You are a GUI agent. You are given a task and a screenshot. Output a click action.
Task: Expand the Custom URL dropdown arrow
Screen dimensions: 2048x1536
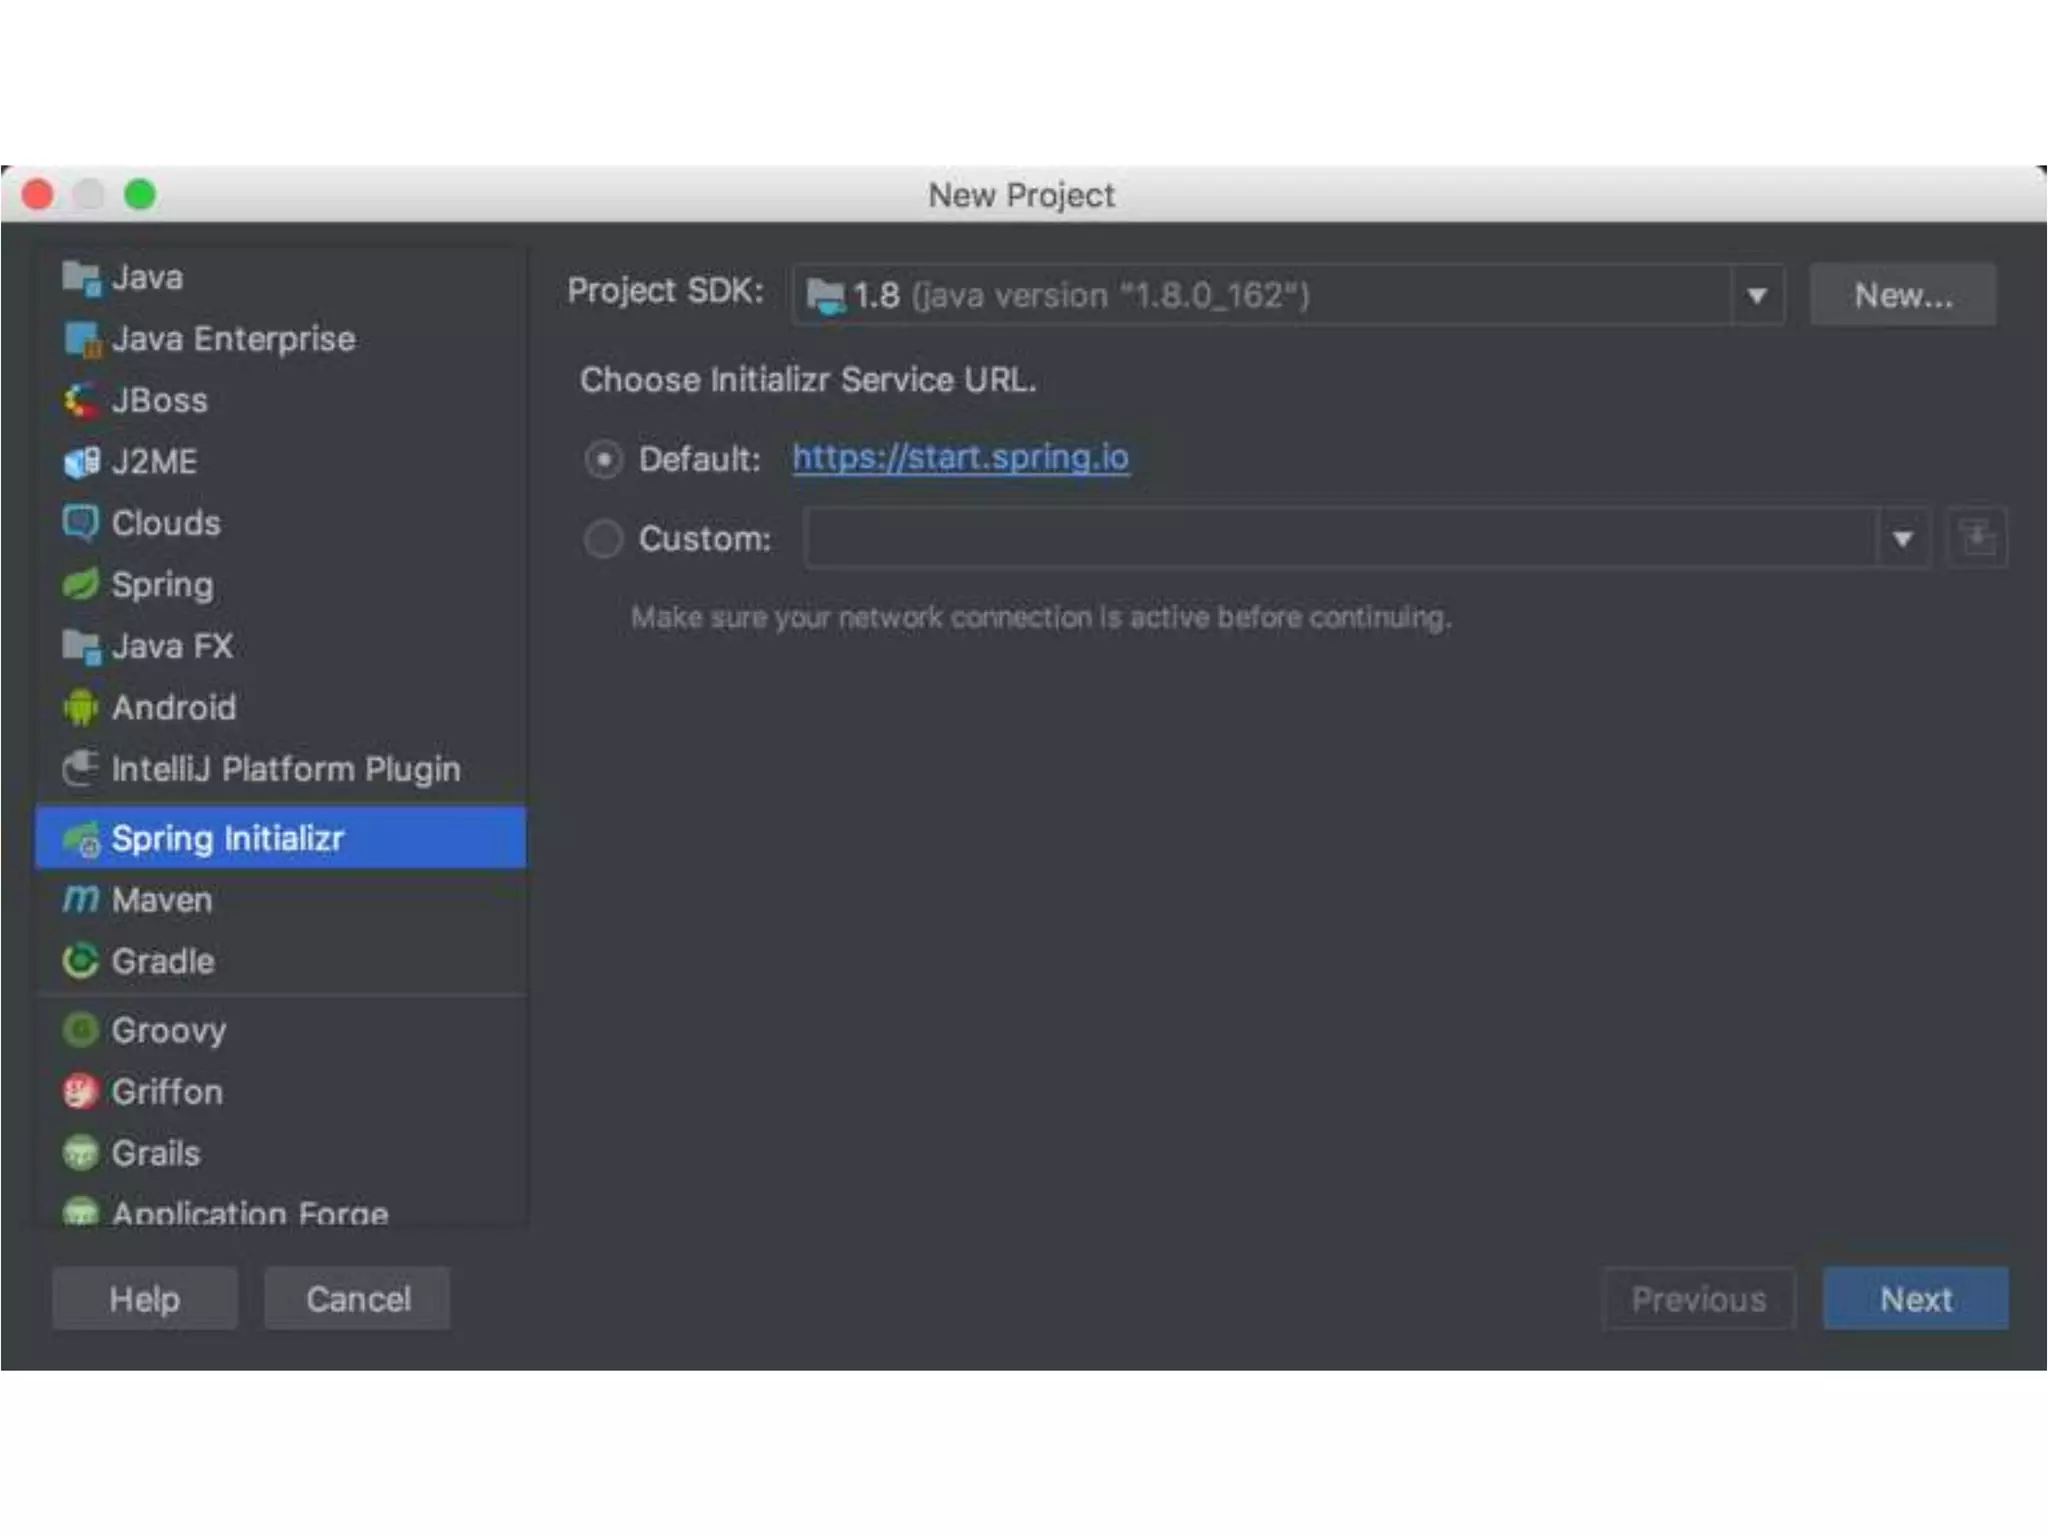tap(1902, 539)
